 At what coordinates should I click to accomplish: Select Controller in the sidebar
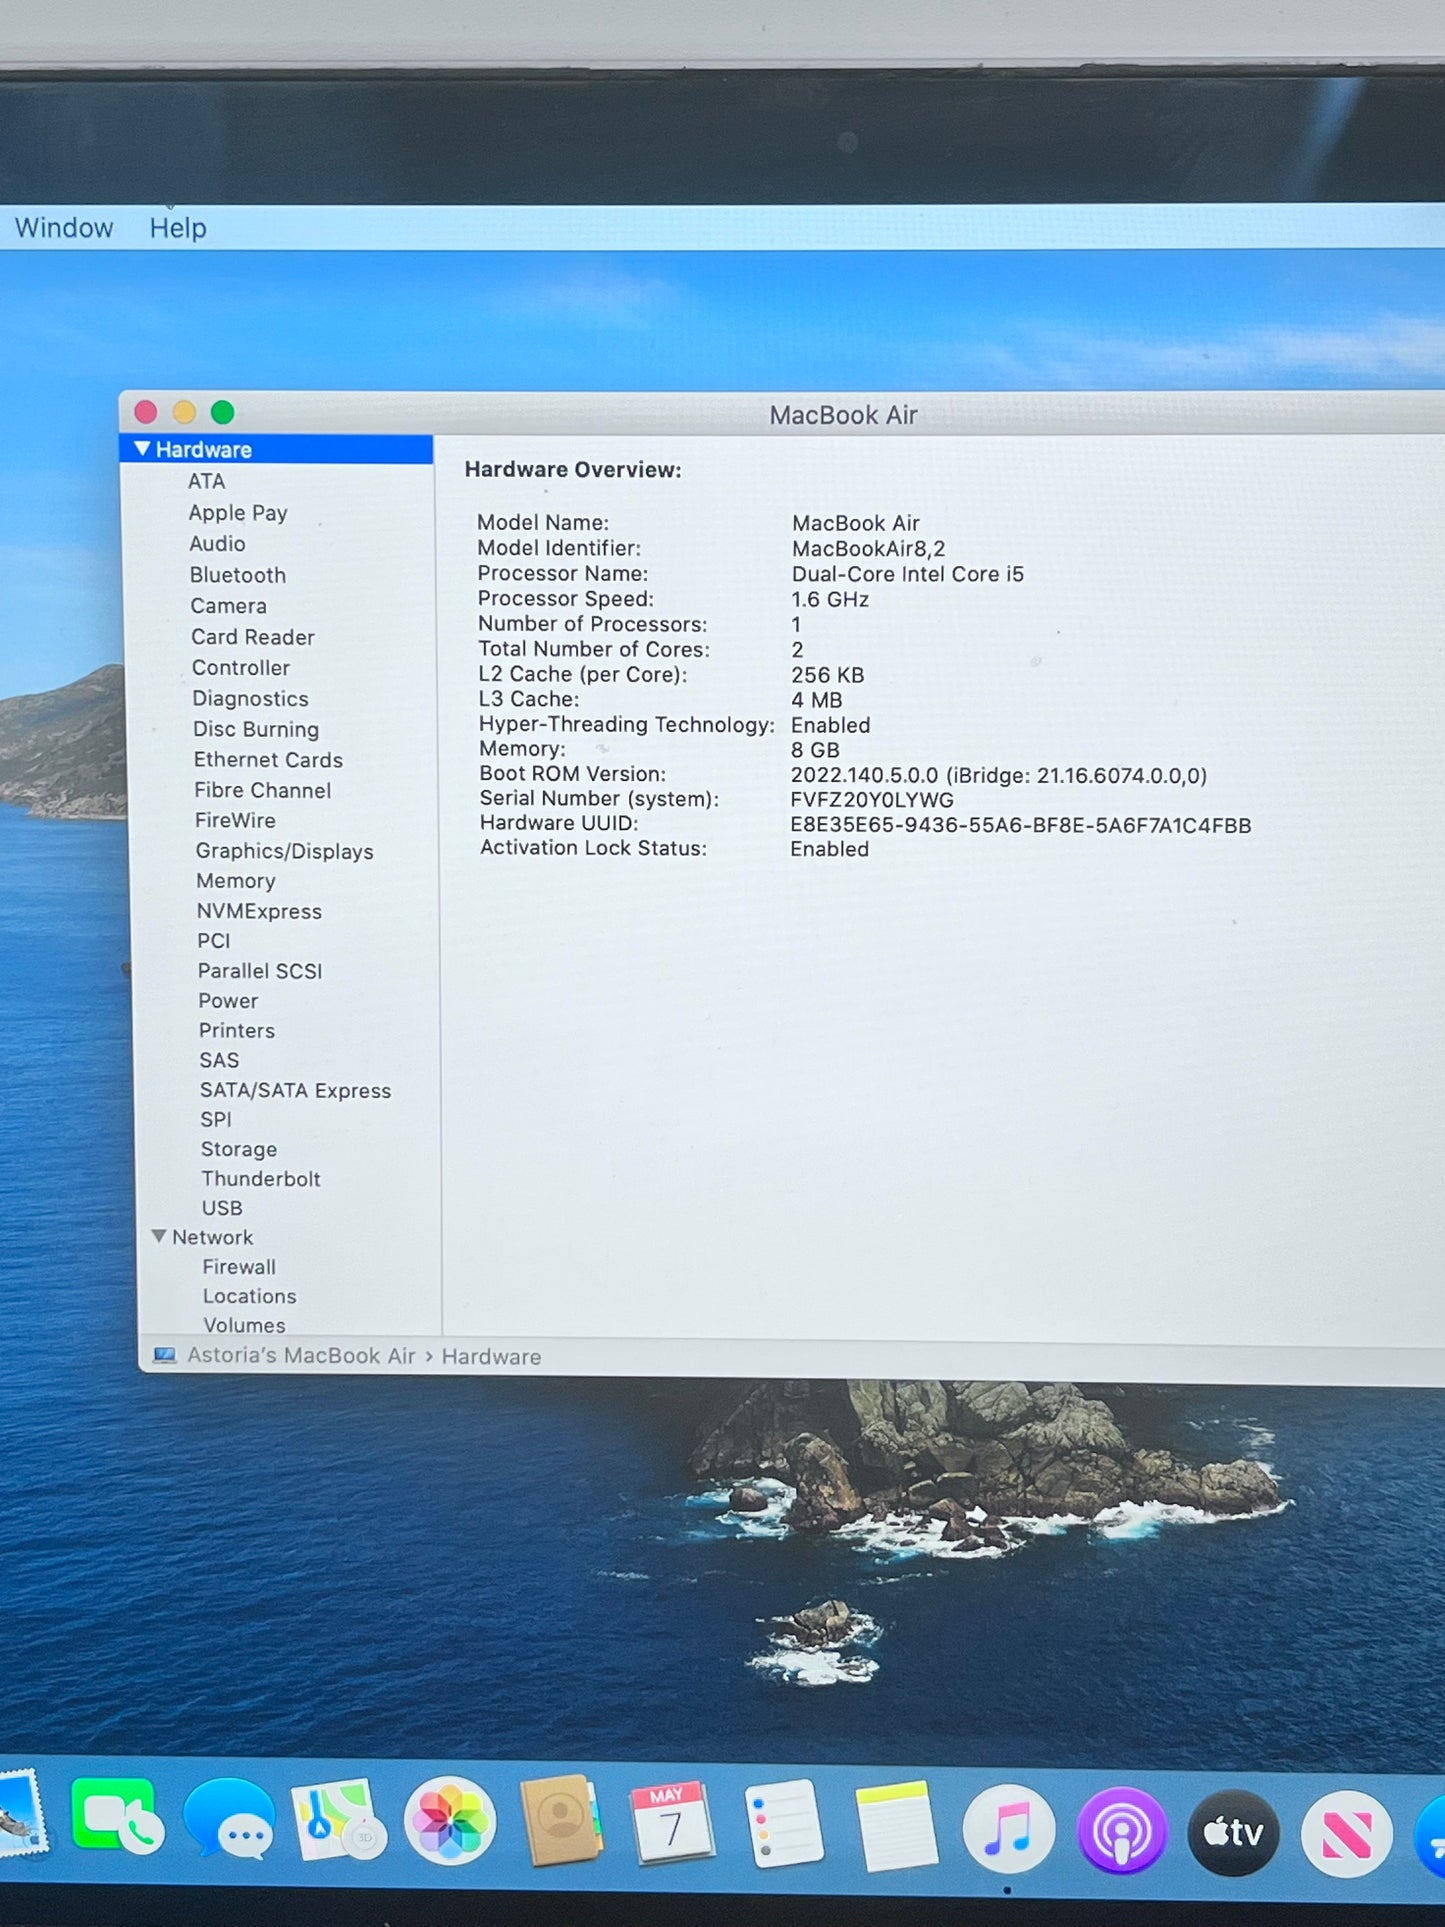coord(241,668)
